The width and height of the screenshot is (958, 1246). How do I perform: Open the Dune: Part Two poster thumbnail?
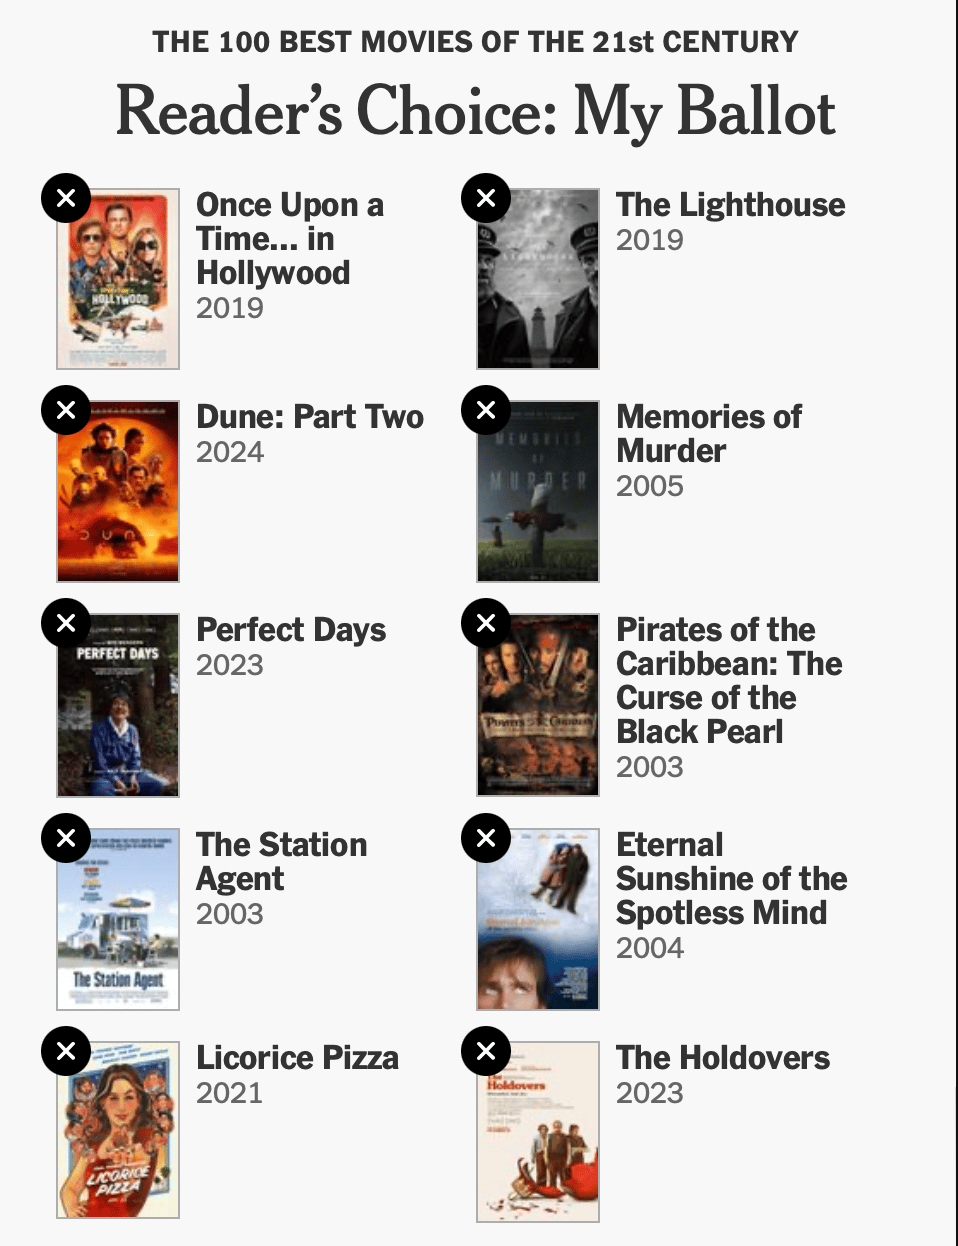118,491
